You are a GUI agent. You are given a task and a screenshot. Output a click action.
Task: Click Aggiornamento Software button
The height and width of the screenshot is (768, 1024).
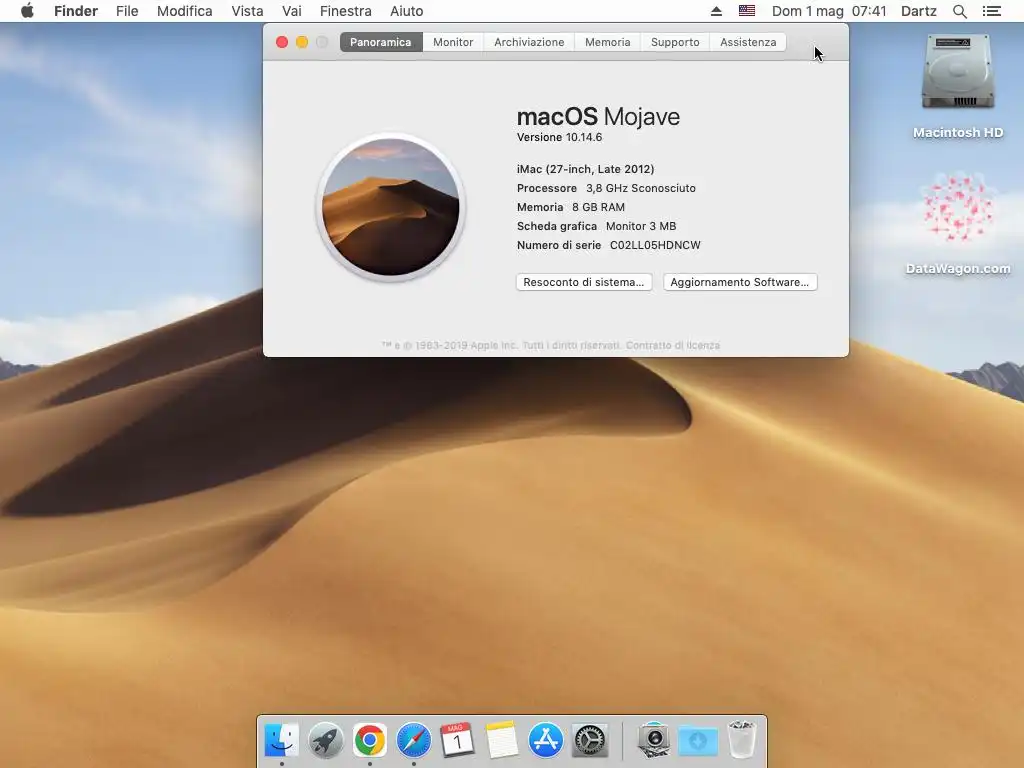pos(740,282)
